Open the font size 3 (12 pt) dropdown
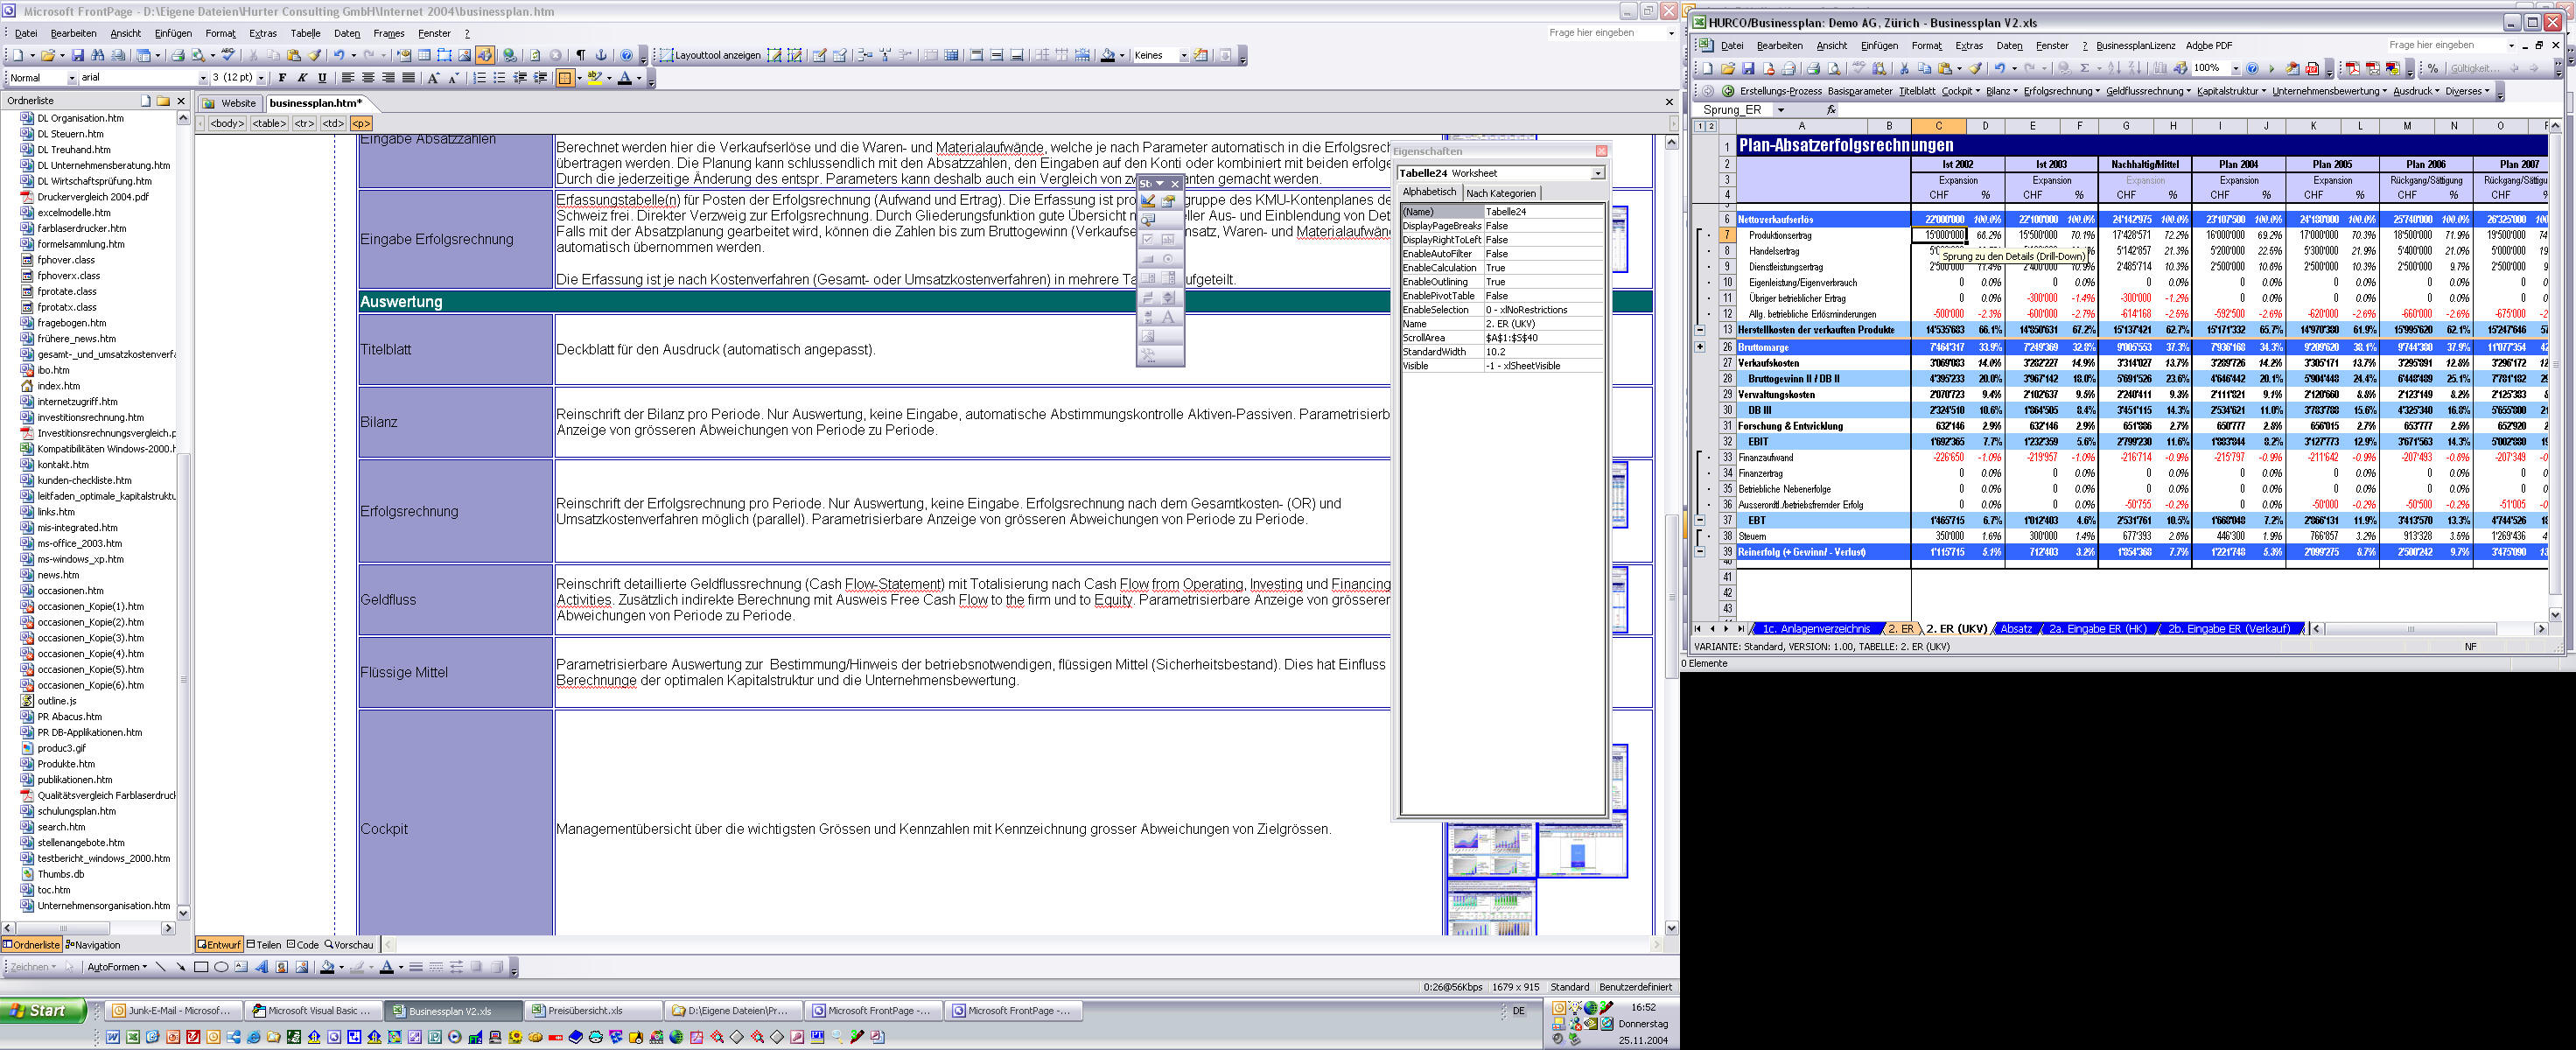The height and width of the screenshot is (1050, 2576). tap(261, 78)
